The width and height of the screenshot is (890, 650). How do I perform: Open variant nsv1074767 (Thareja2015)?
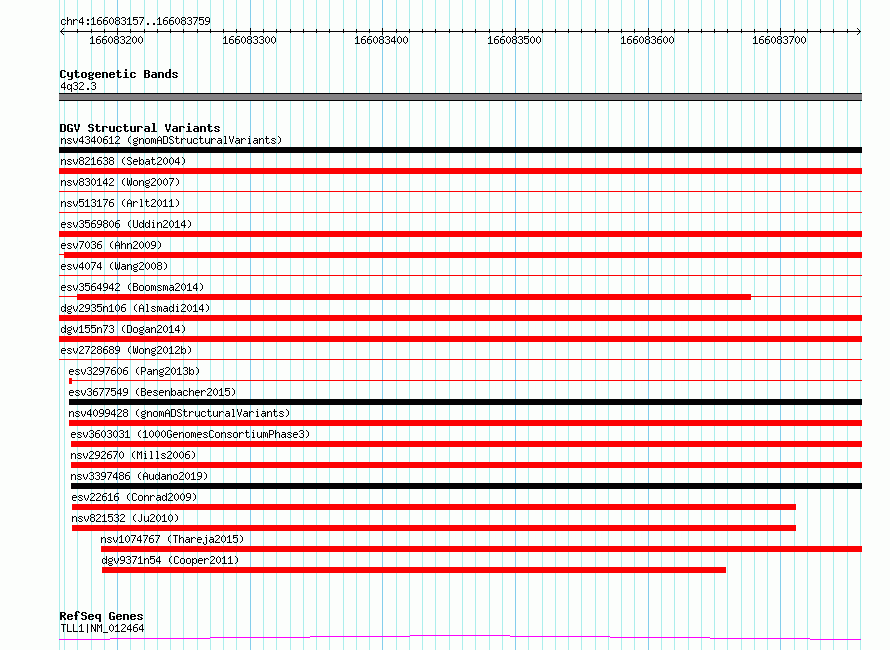172,539
